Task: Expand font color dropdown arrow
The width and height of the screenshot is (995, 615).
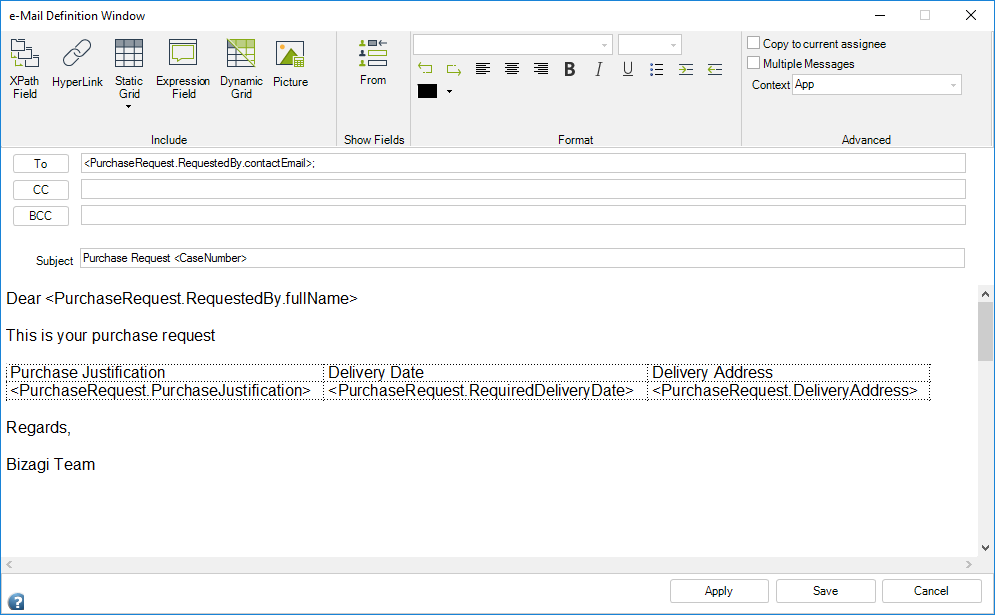Action: [449, 91]
